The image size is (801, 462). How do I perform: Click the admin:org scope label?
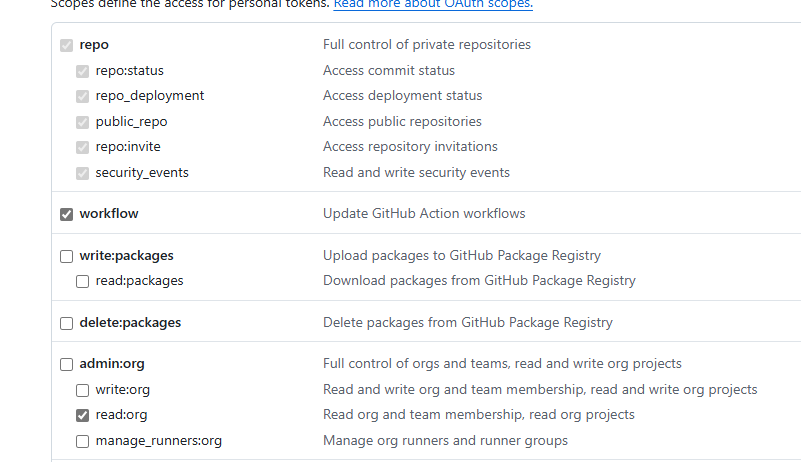tap(112, 364)
